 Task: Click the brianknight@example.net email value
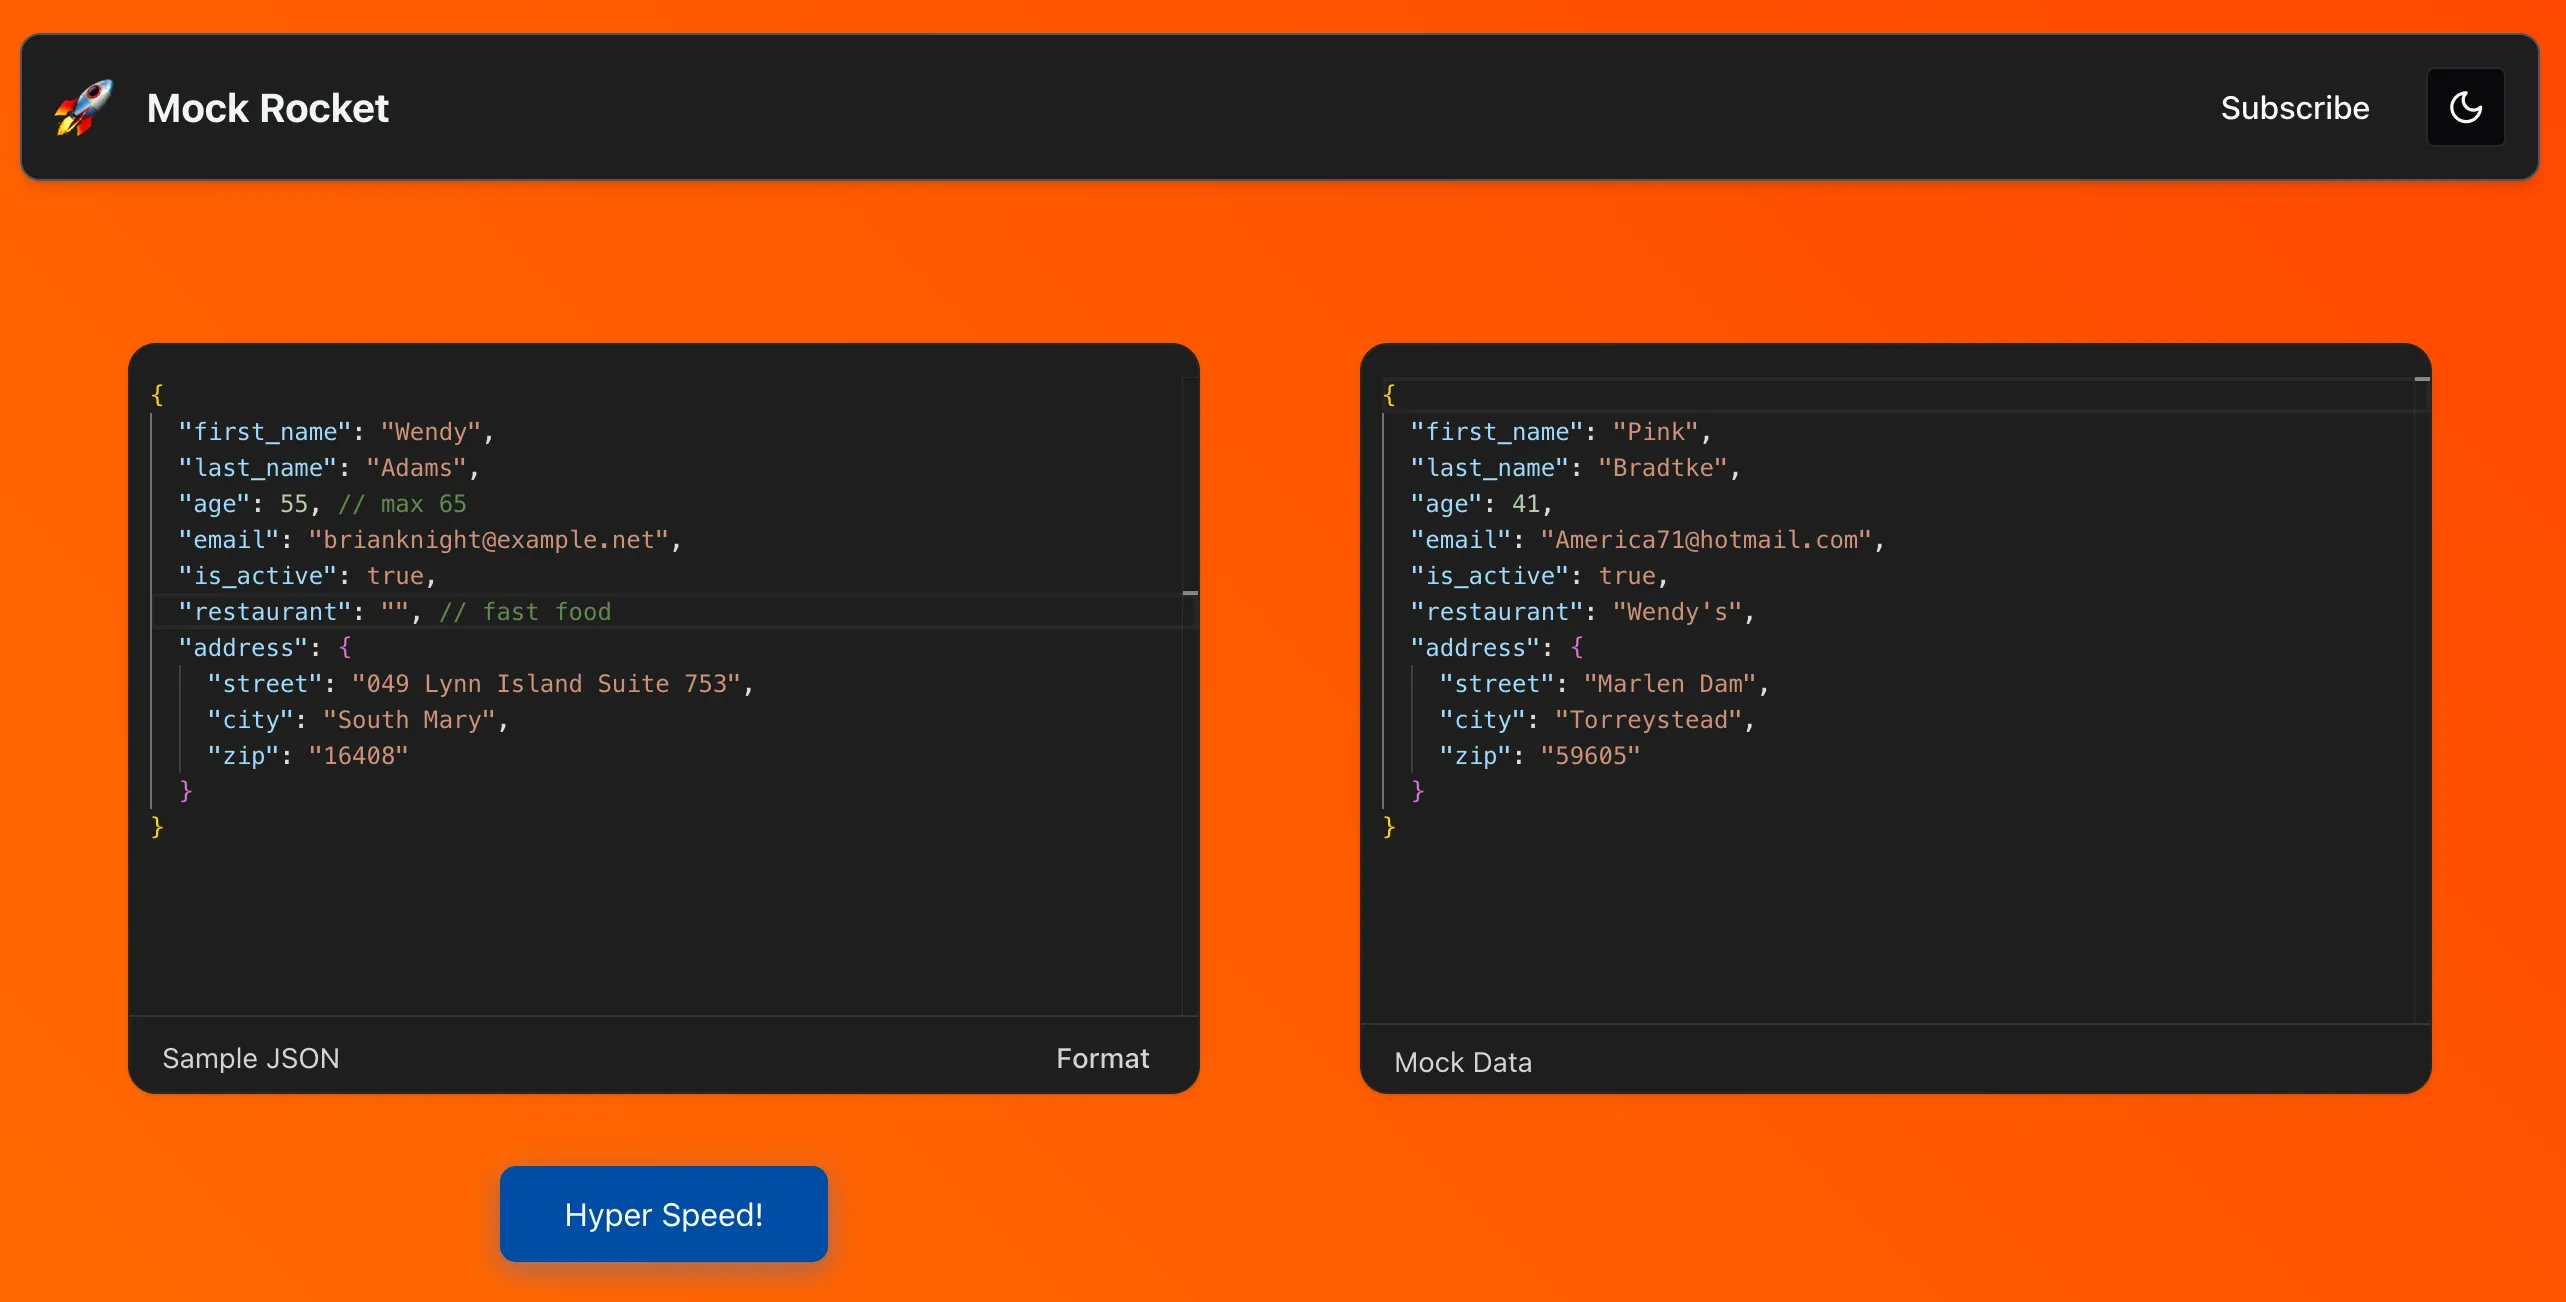(488, 540)
